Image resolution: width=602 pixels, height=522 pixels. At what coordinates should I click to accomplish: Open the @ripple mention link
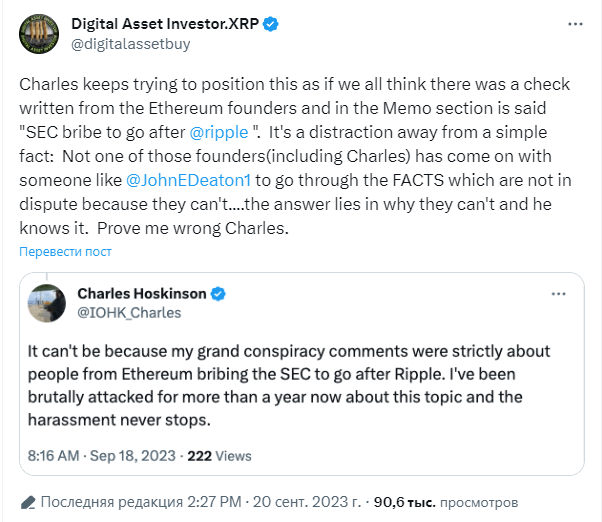[219, 132]
